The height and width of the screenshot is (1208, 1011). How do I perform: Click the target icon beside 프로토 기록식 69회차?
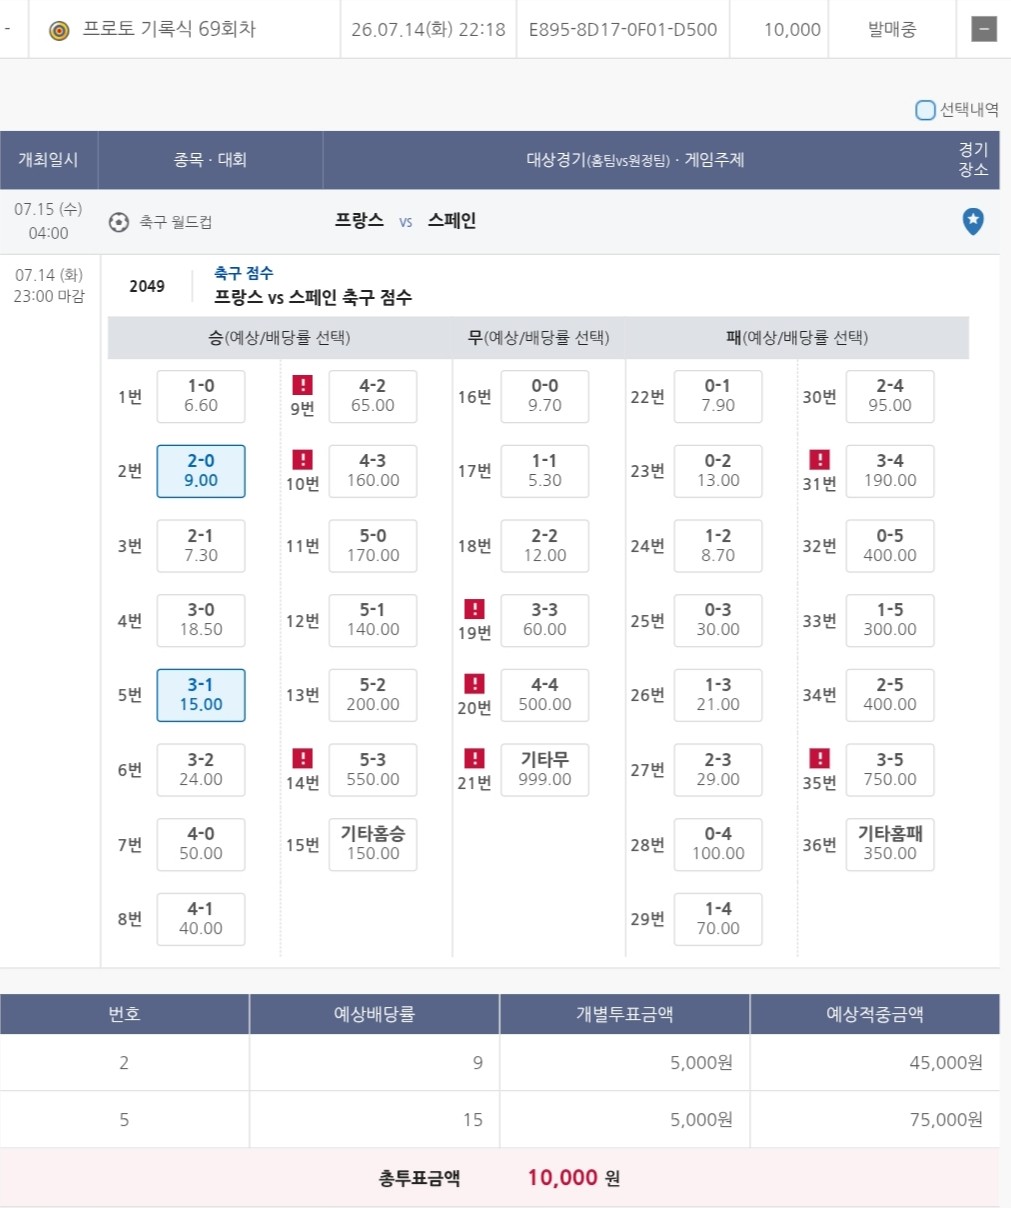[59, 30]
